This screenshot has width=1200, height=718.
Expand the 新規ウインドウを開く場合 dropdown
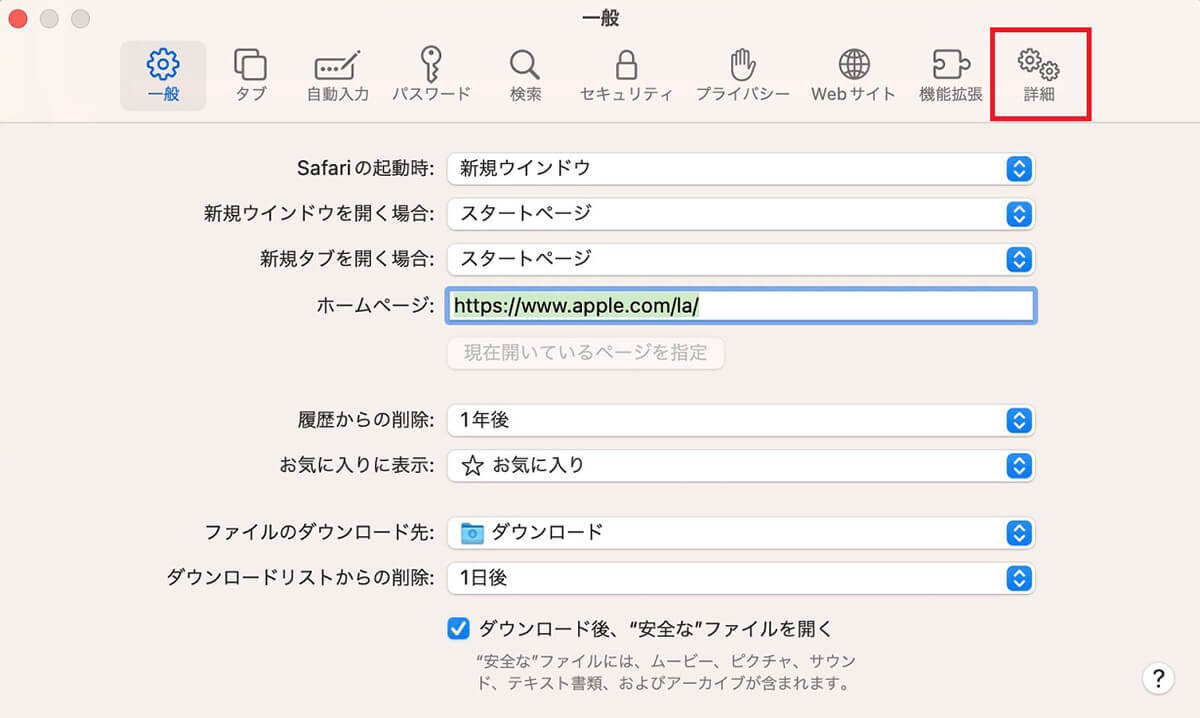point(741,213)
